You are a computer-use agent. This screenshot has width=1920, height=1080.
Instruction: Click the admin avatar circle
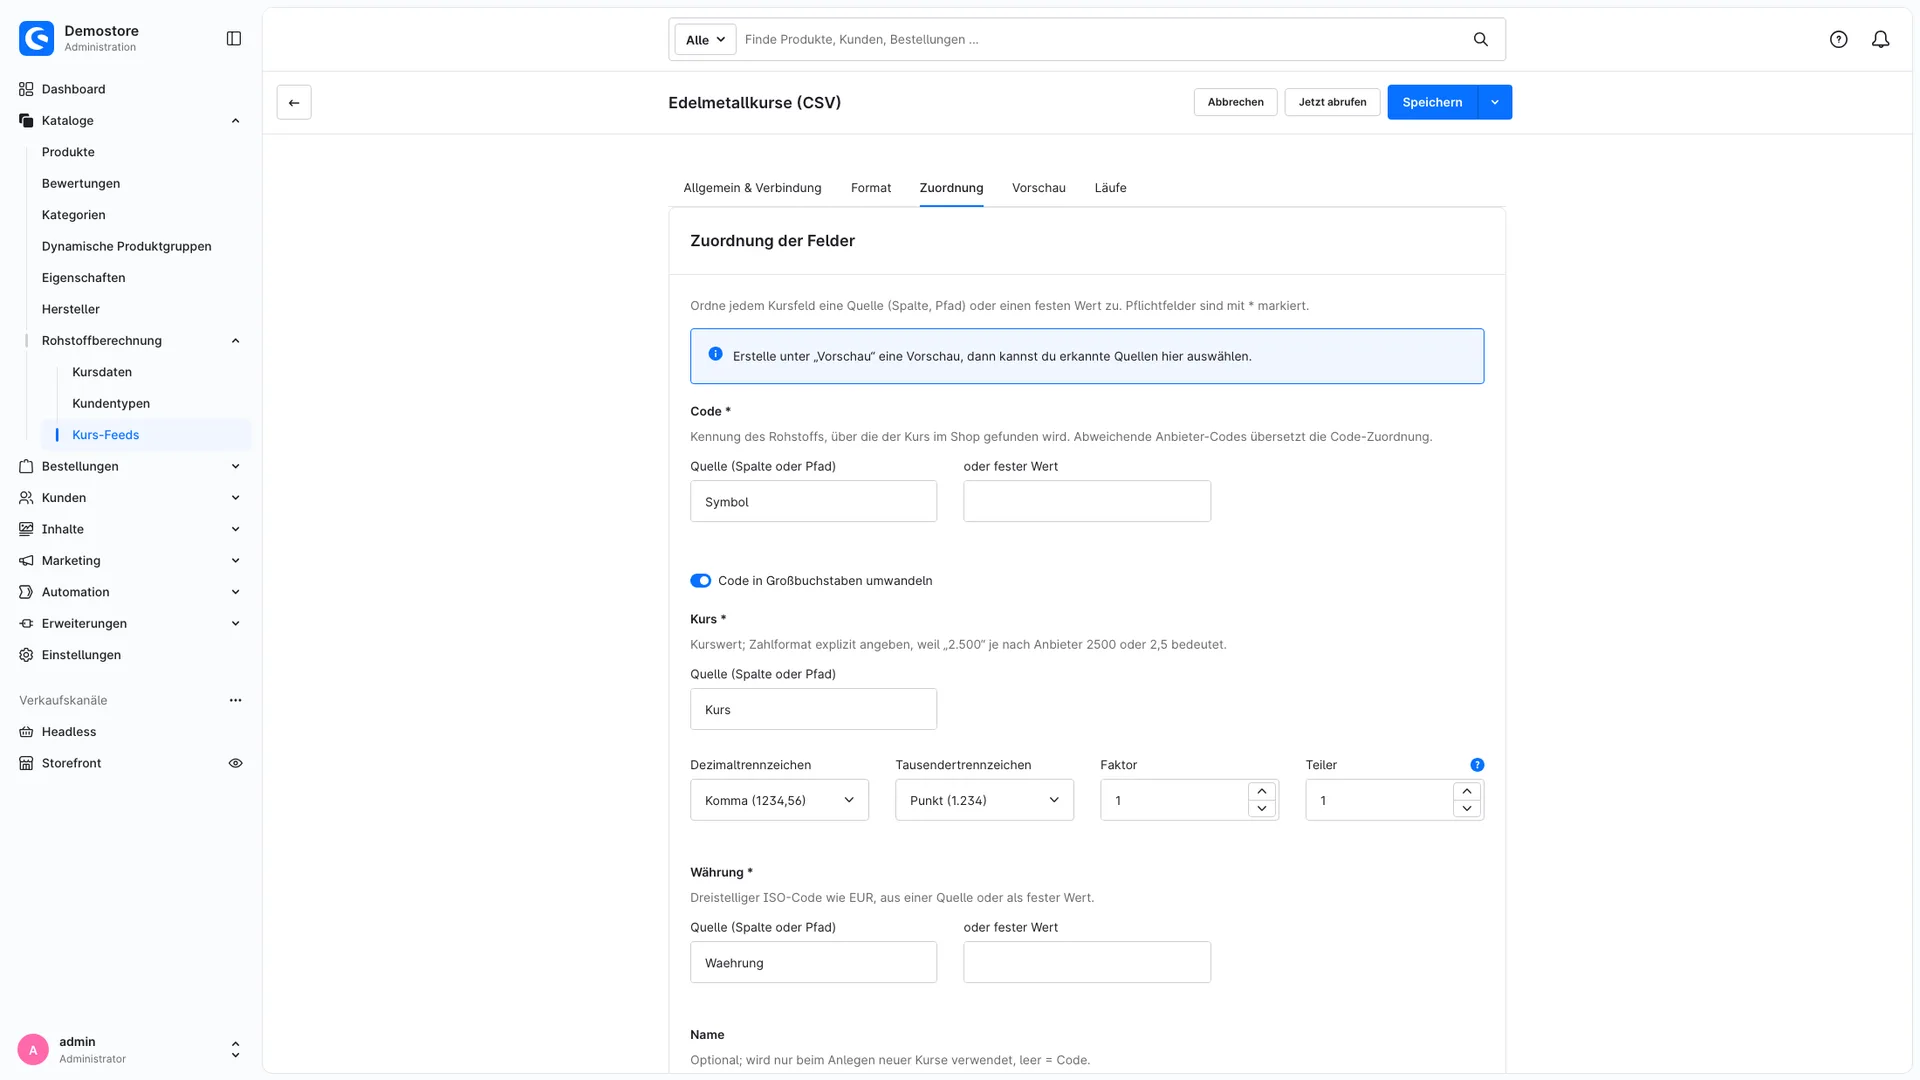pyautogui.click(x=33, y=1050)
